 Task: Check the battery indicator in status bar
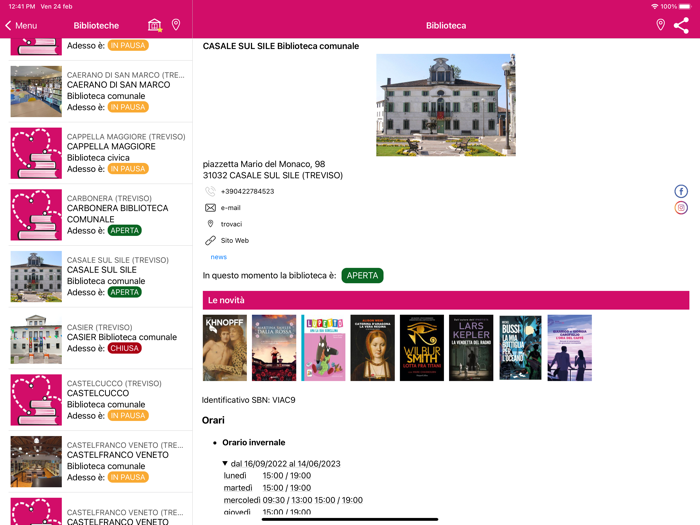click(x=685, y=7)
